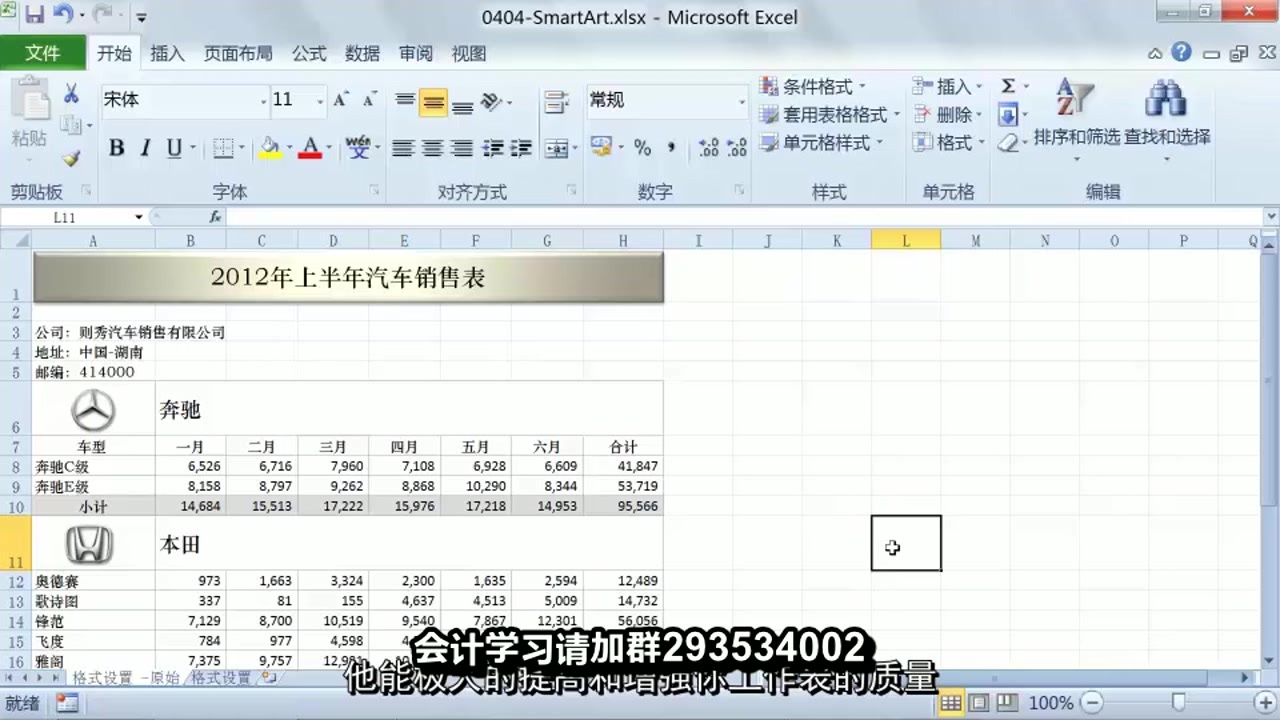
Task: Apply the yellow fill color swatch
Action: tap(270, 148)
